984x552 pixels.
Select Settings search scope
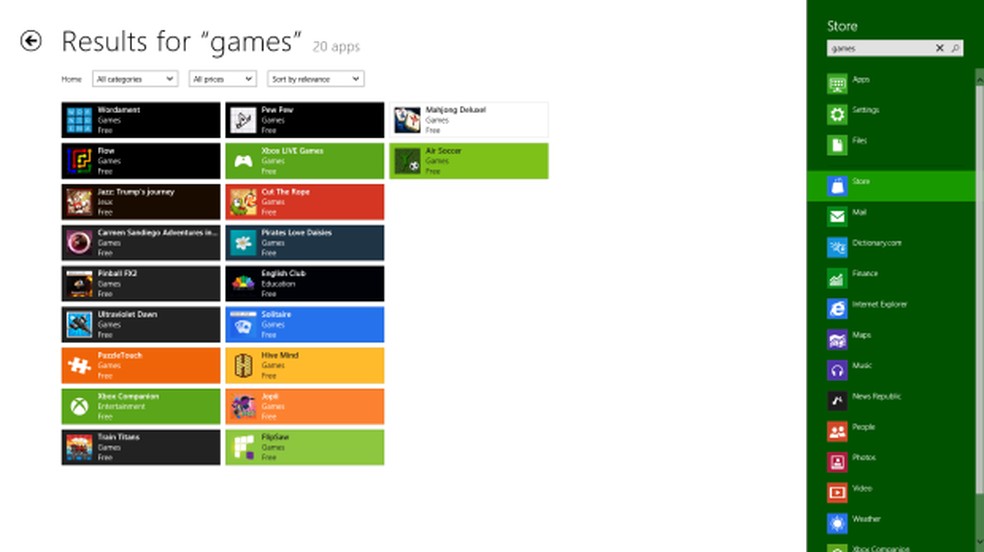click(891, 114)
